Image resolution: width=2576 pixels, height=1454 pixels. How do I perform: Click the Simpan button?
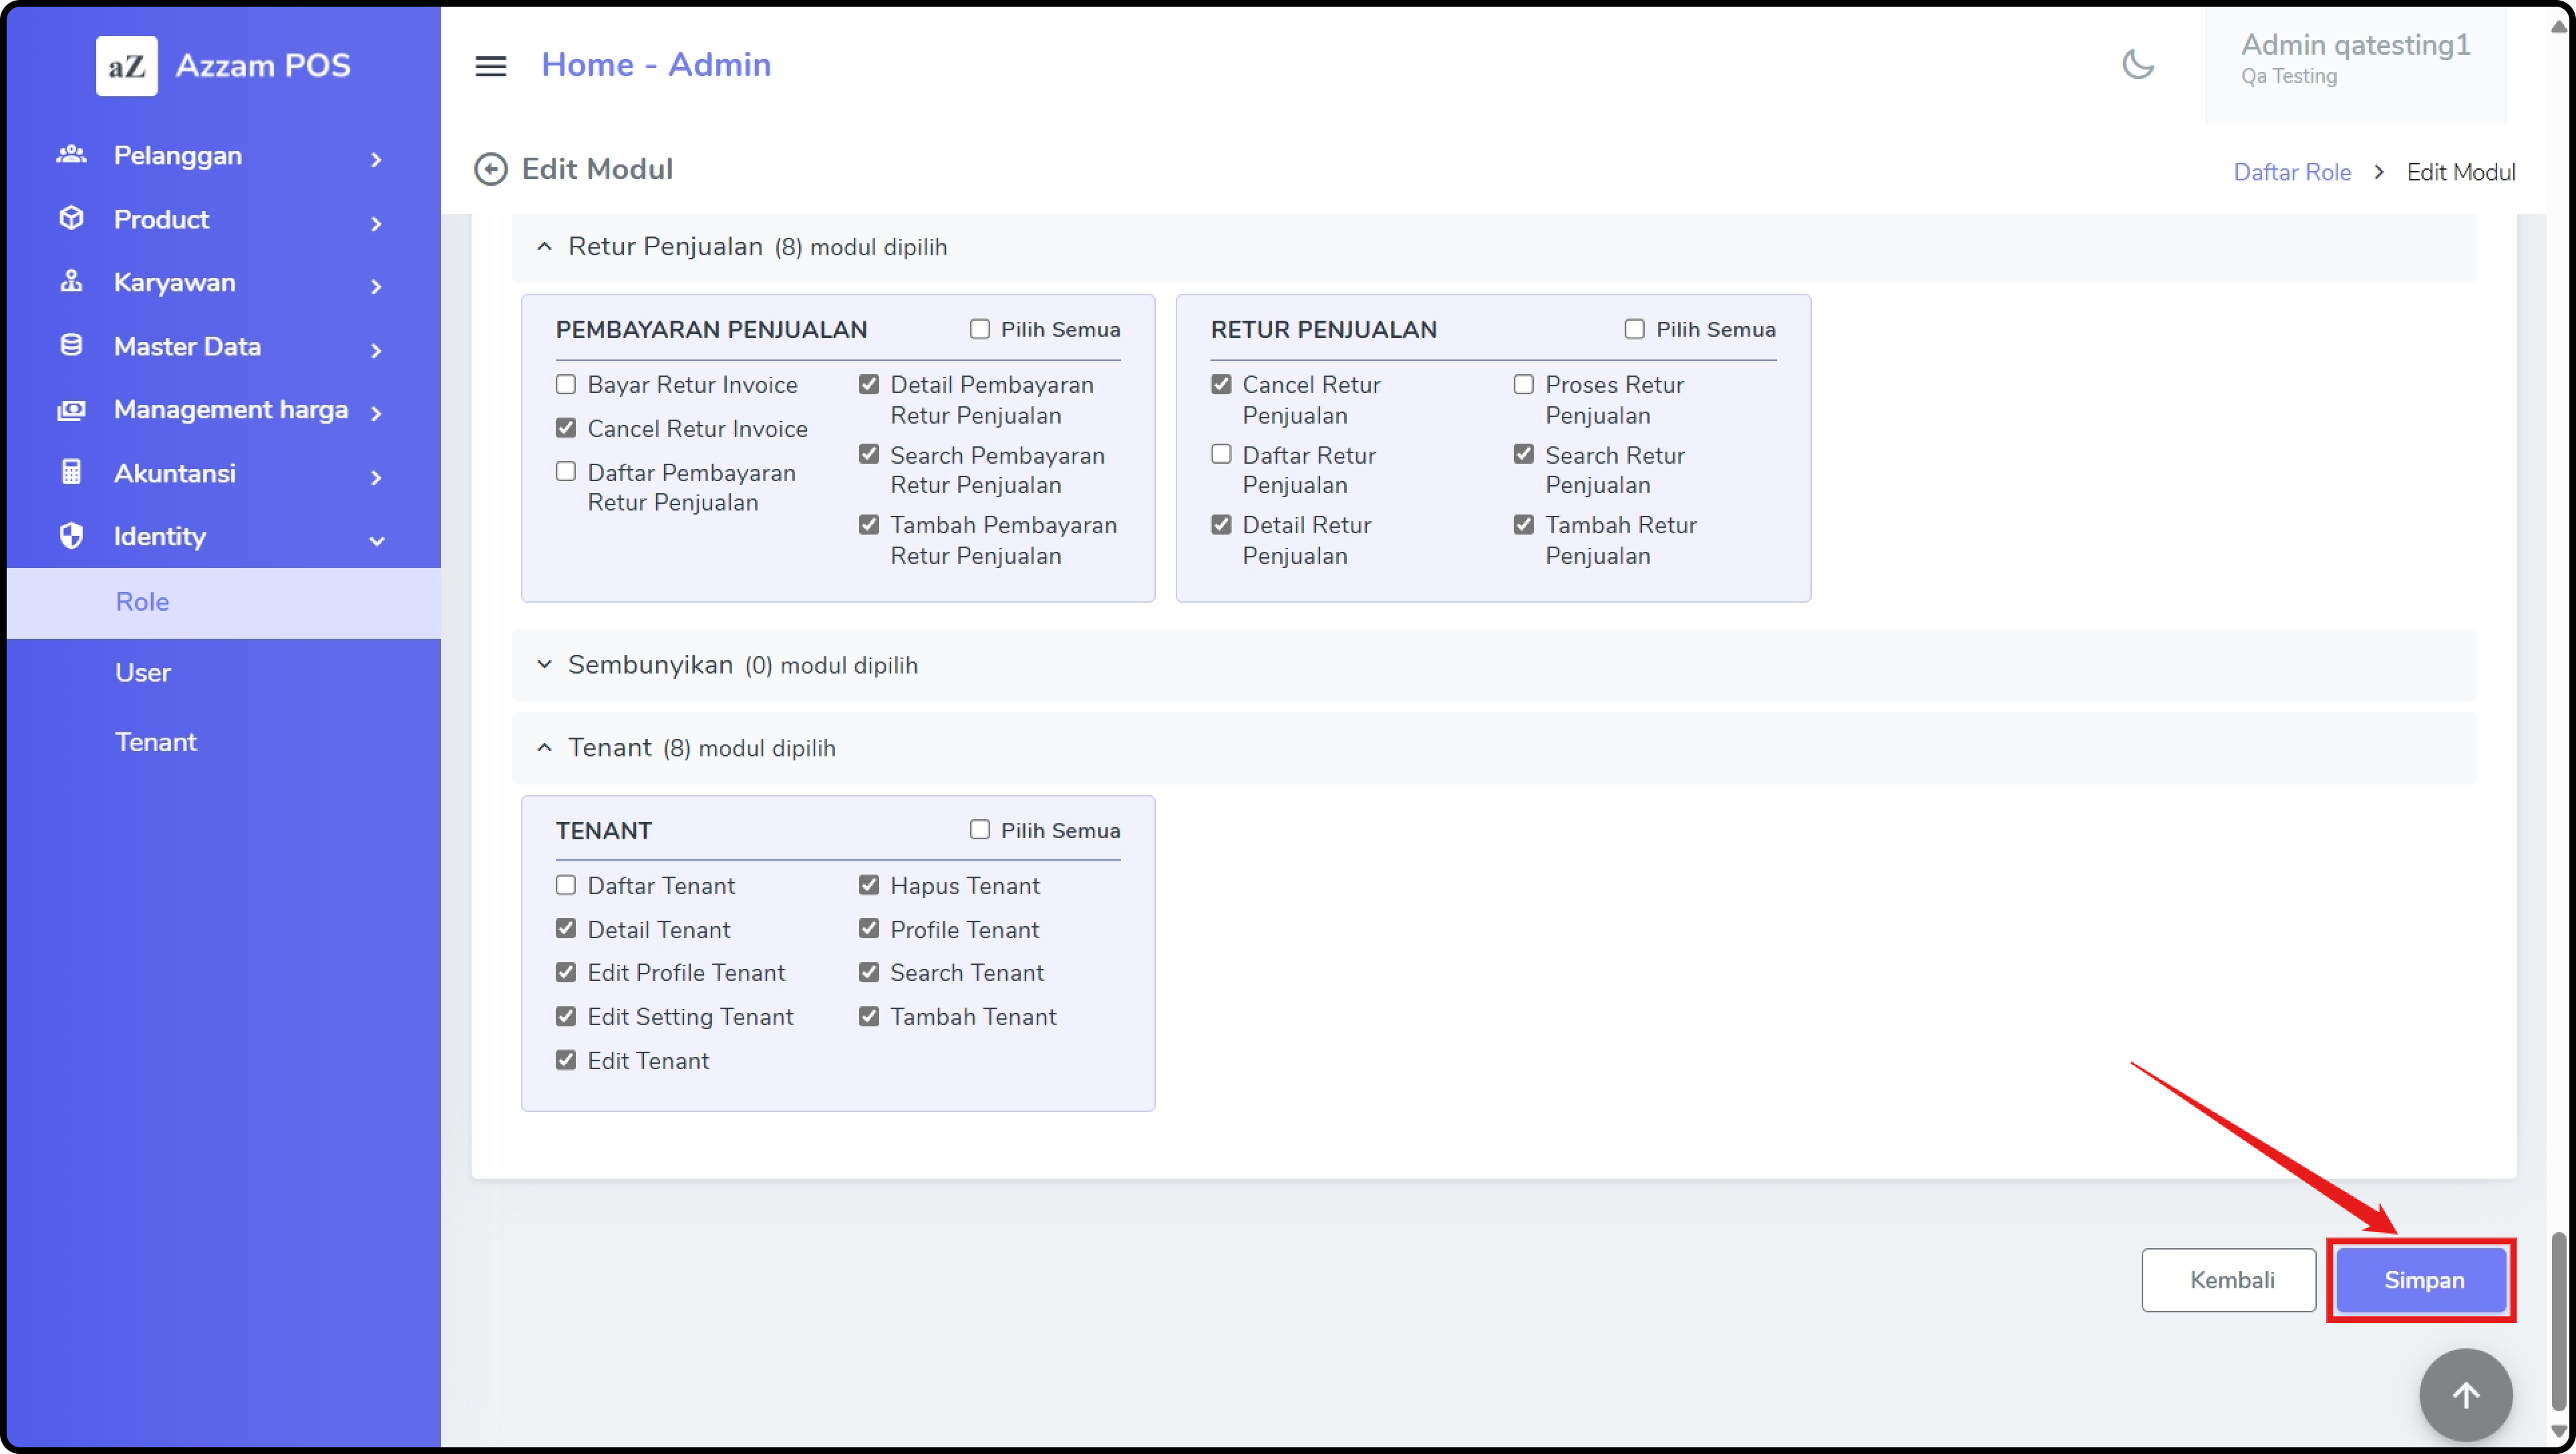[2423, 1280]
